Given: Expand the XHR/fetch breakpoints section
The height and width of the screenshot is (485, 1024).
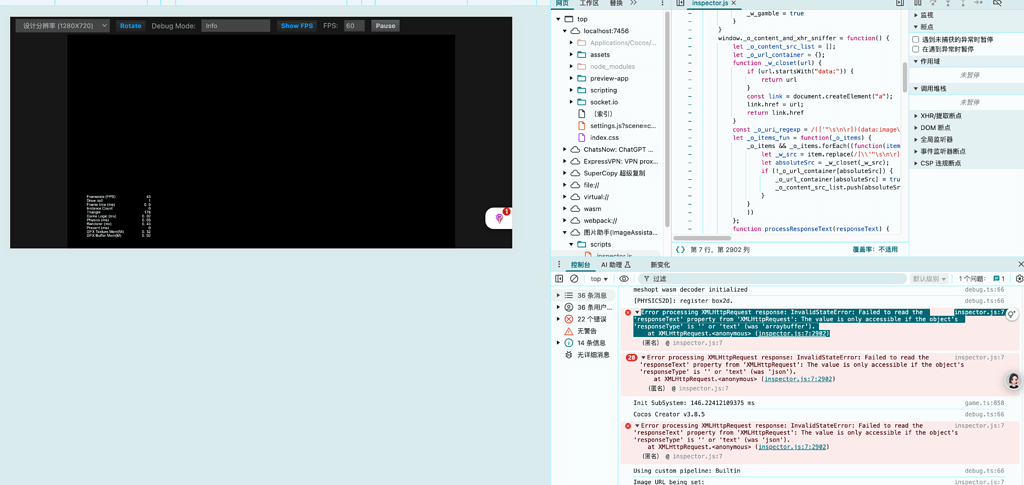Looking at the screenshot, I should 940,116.
